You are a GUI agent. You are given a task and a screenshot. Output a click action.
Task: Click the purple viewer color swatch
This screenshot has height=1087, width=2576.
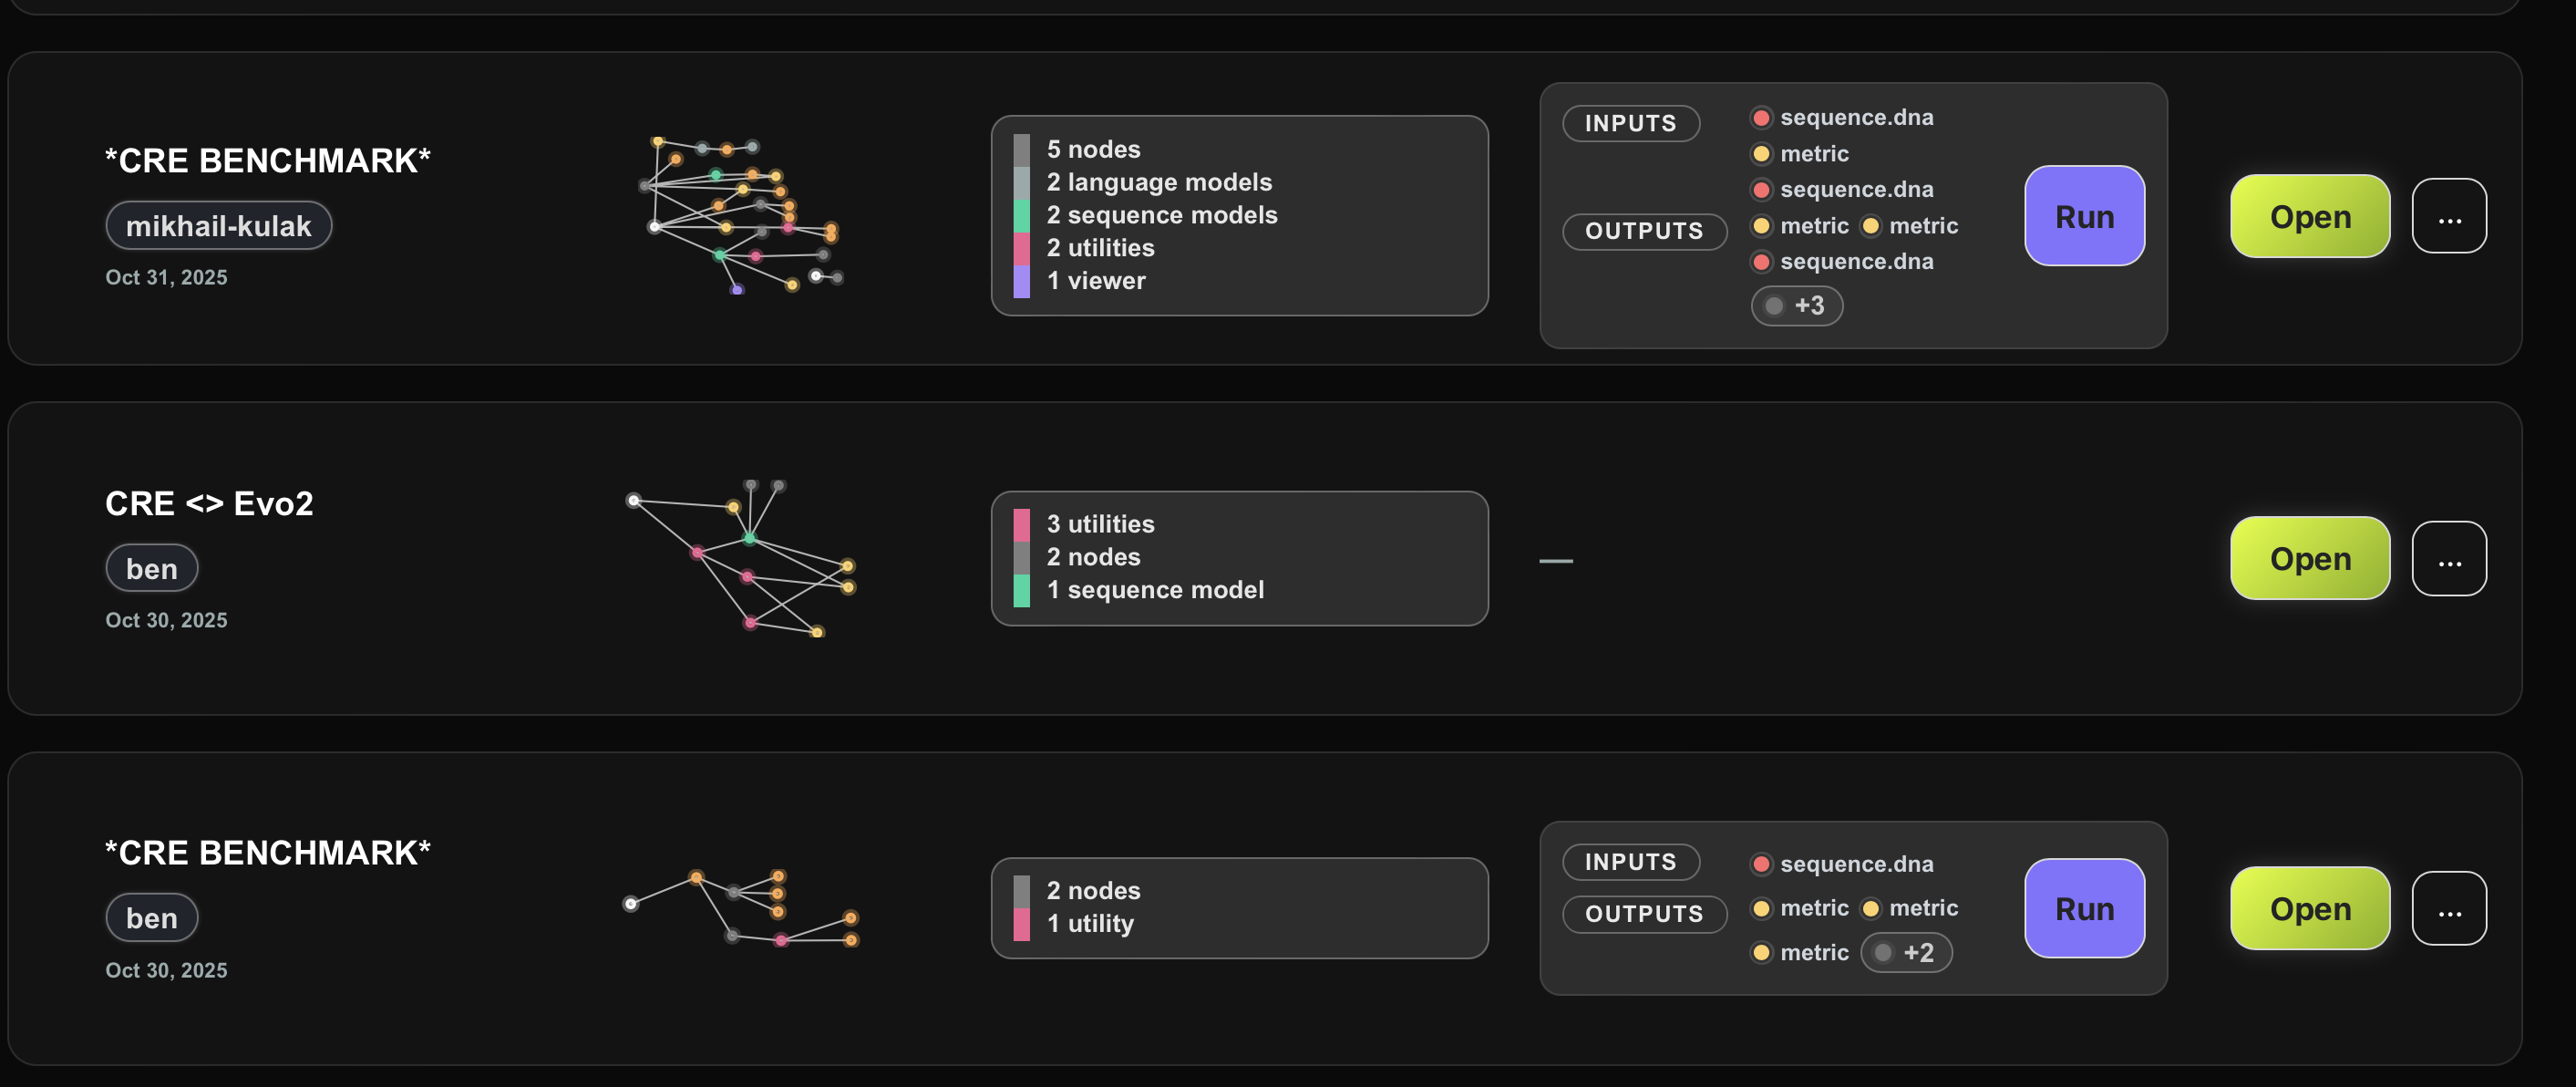[1021, 281]
